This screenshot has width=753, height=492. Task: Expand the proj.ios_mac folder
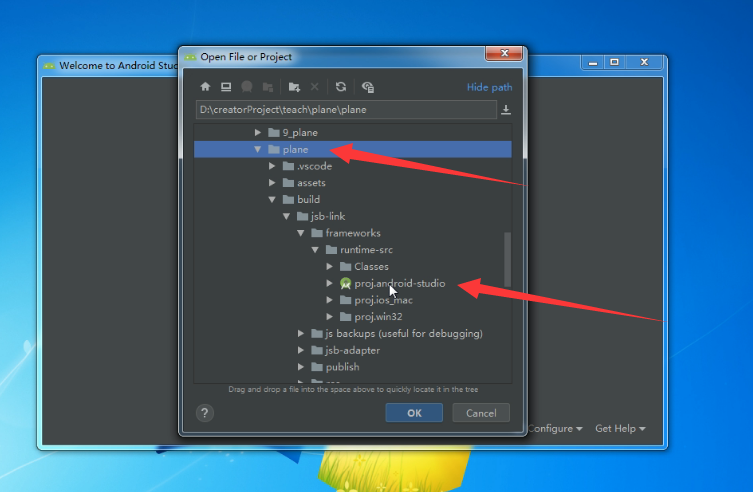(x=329, y=300)
